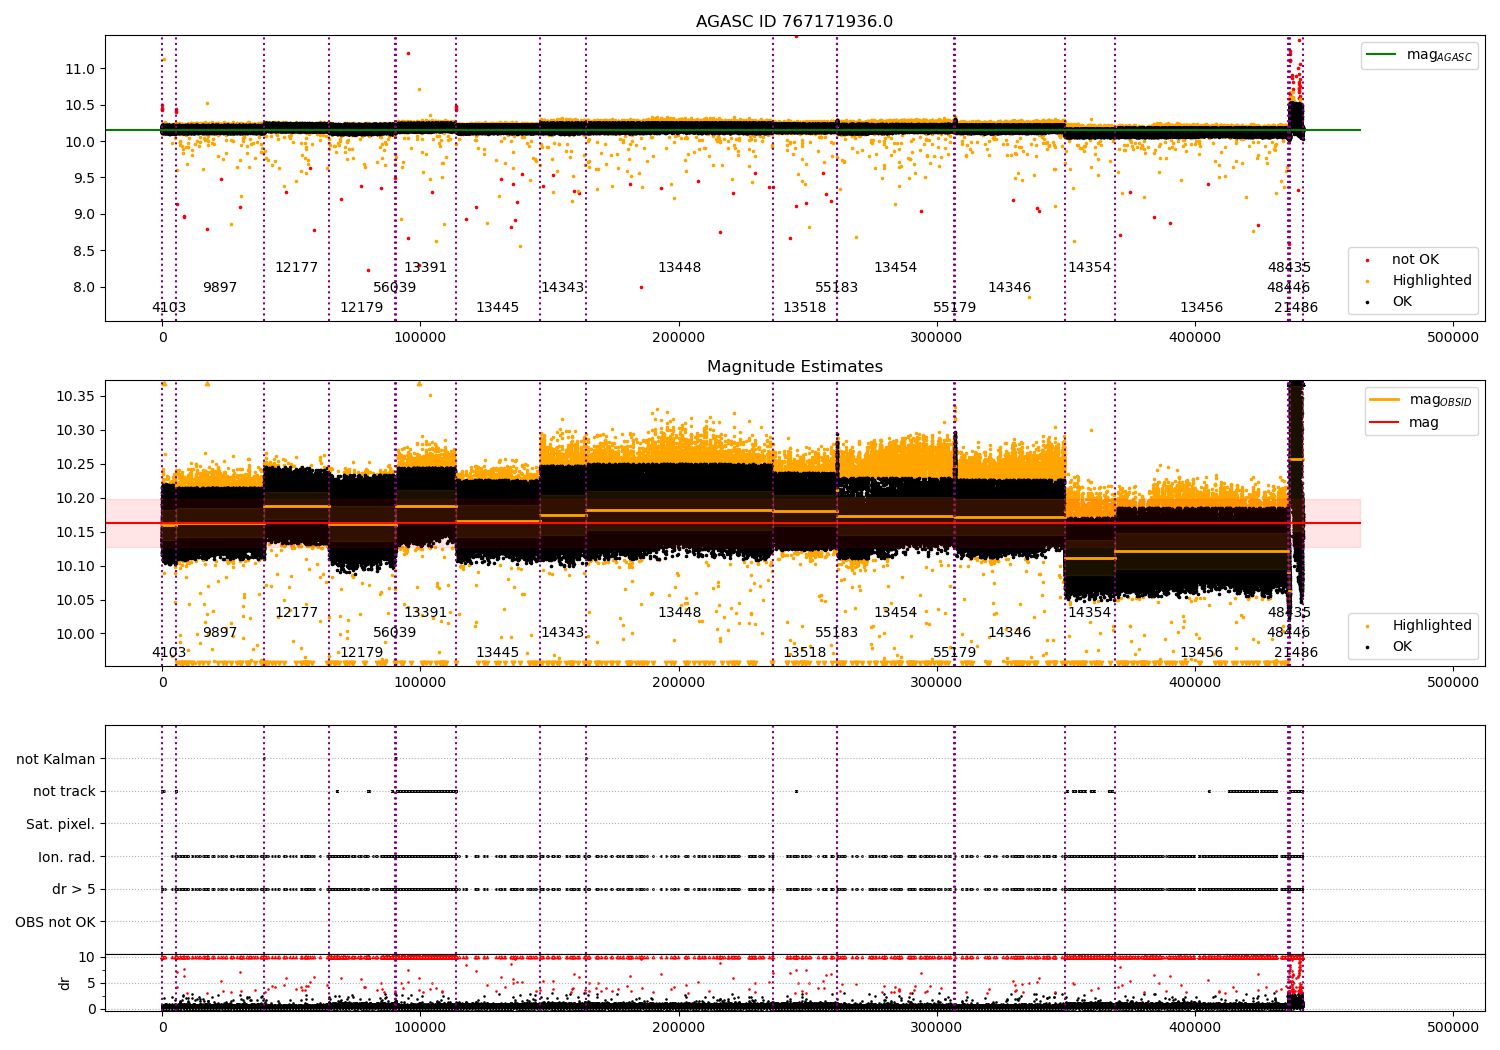Click obsid label 13445 in the top plot

(498, 308)
